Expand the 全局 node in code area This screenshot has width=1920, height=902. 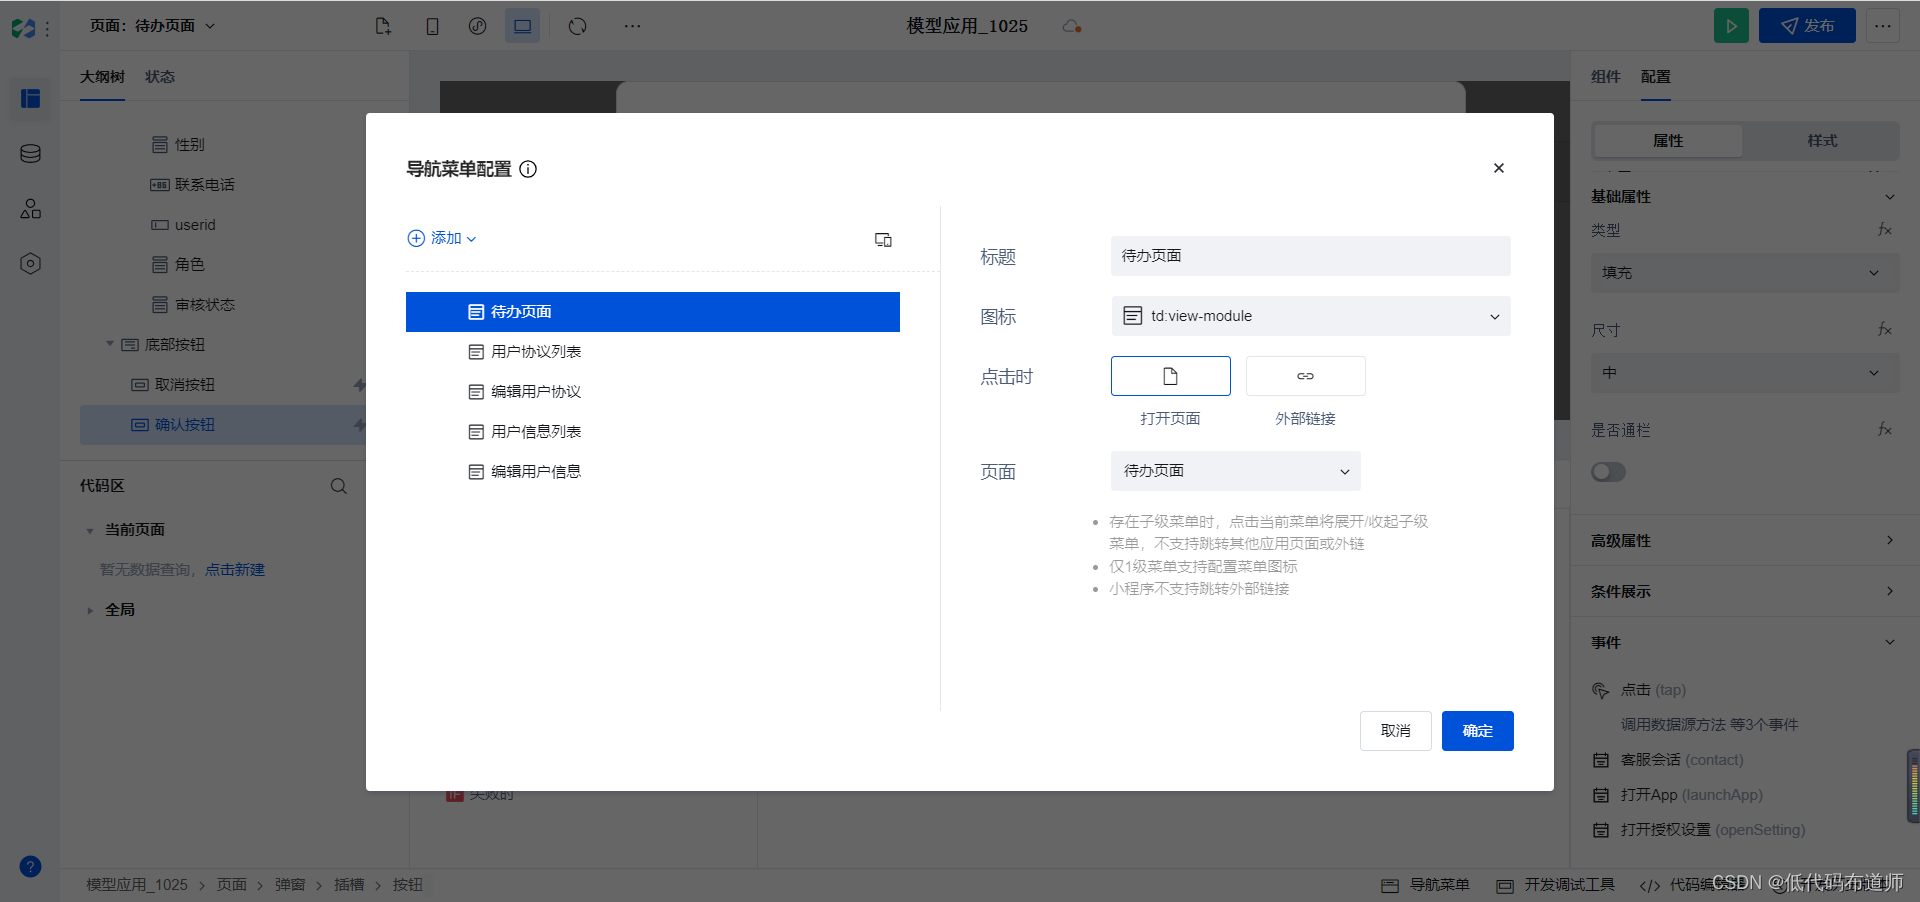pyautogui.click(x=90, y=610)
